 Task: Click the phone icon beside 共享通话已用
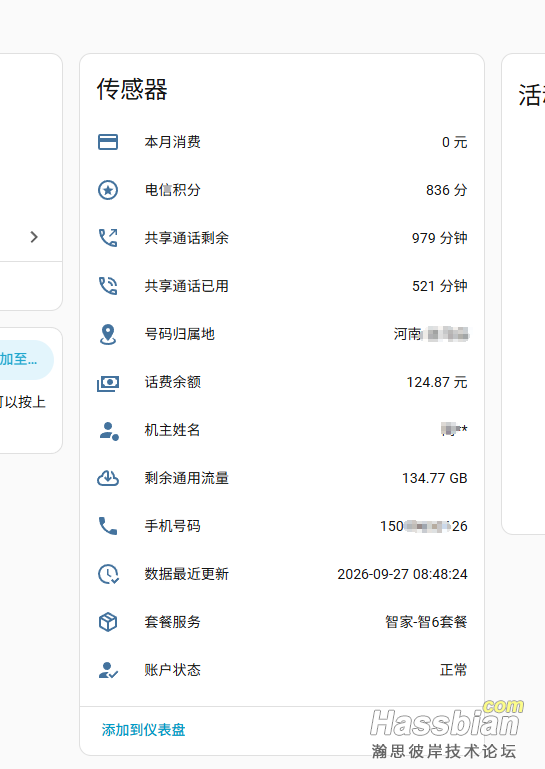pos(108,286)
